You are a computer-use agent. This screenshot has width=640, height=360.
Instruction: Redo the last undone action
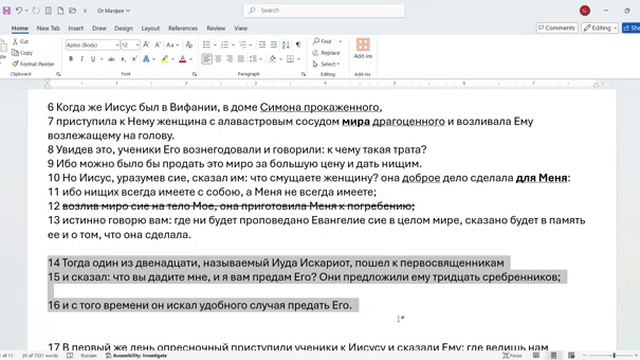point(36,11)
